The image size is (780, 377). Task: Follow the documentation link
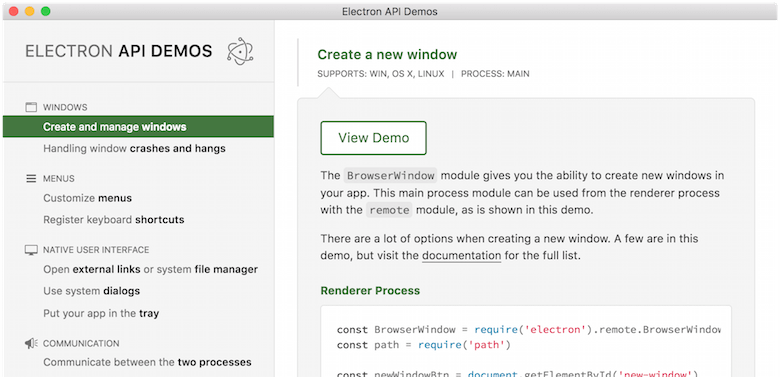tap(462, 257)
